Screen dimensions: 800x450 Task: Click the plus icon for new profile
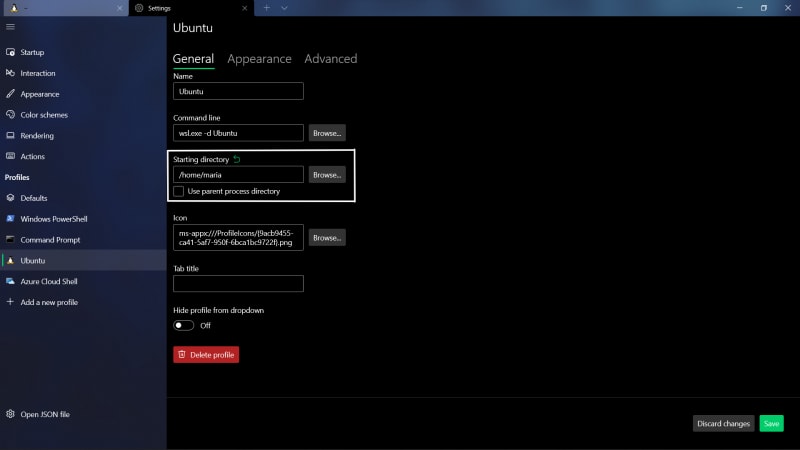tap(10, 302)
